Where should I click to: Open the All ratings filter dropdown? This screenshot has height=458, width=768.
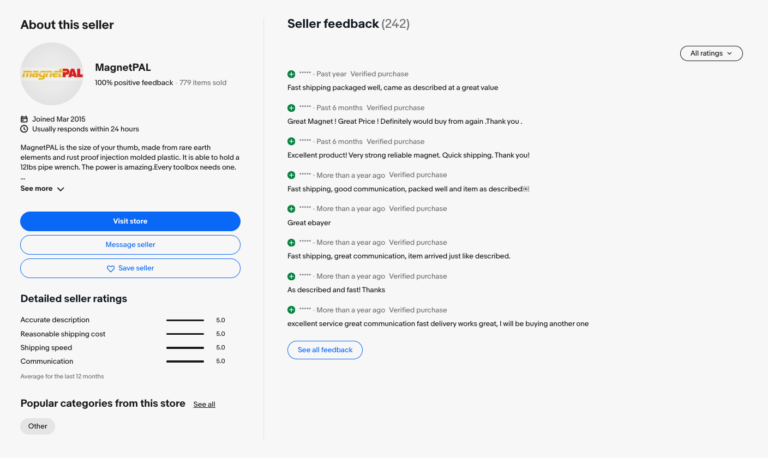711,53
